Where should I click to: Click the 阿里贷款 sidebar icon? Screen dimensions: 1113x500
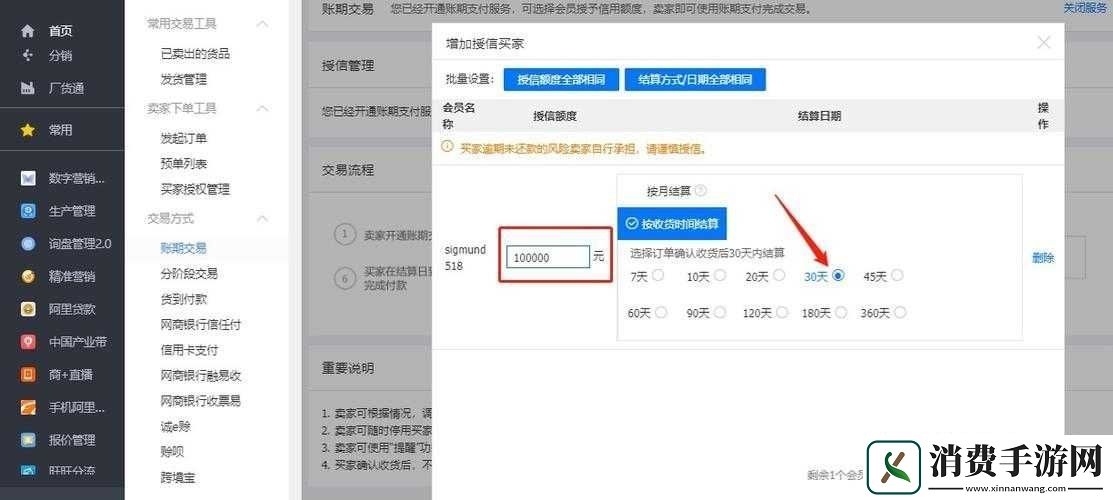[x=28, y=309]
